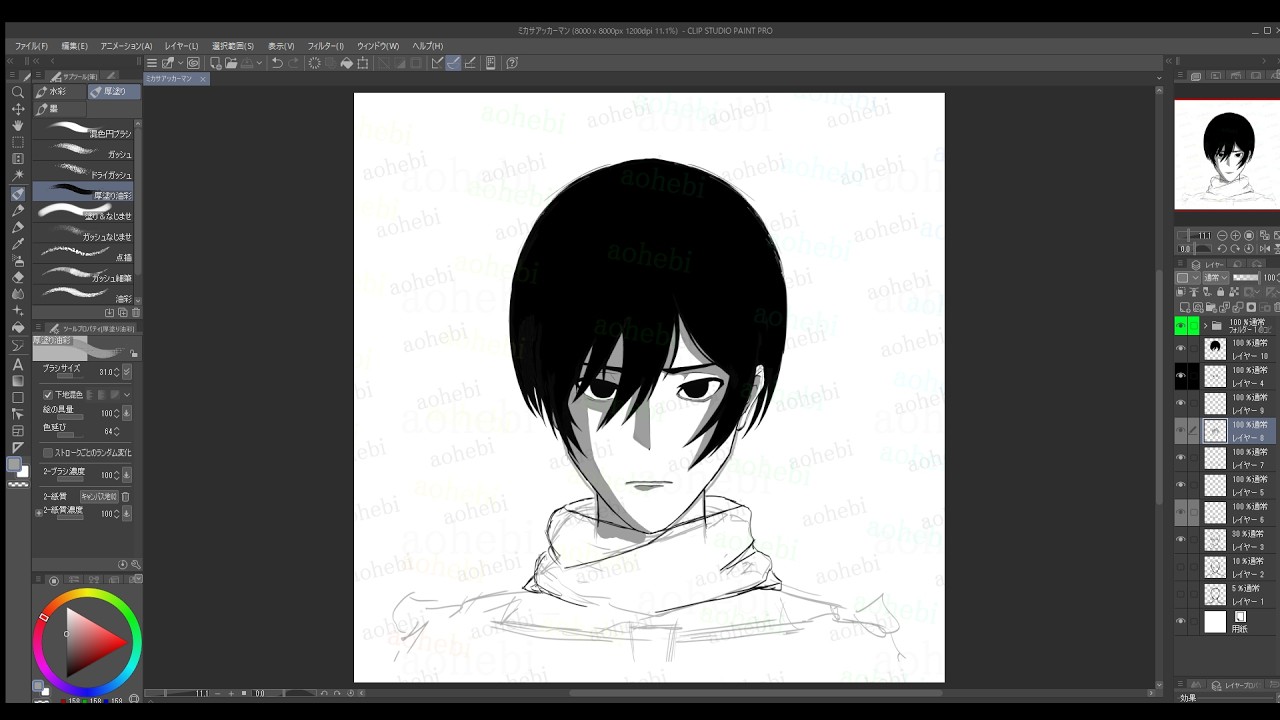This screenshot has width=1280, height=720.
Task: Click the smartphone connection icon
Action: click(x=490, y=63)
